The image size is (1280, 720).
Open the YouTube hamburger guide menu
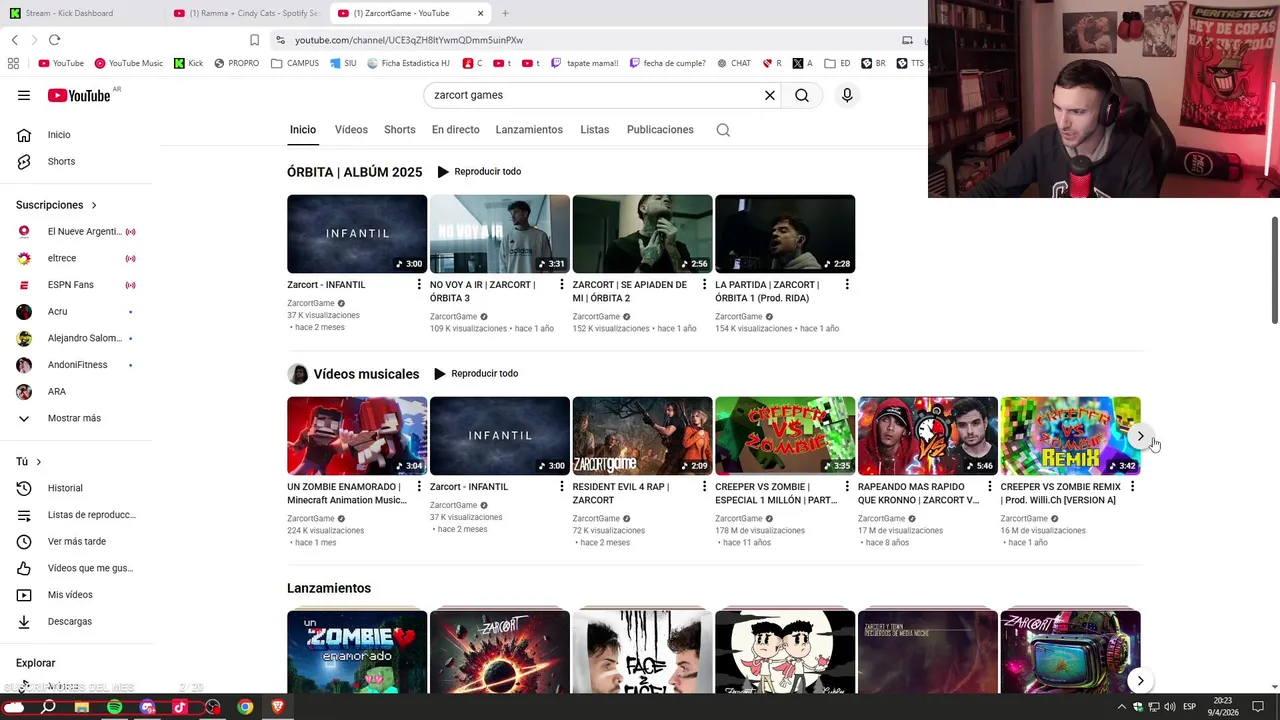(24, 95)
